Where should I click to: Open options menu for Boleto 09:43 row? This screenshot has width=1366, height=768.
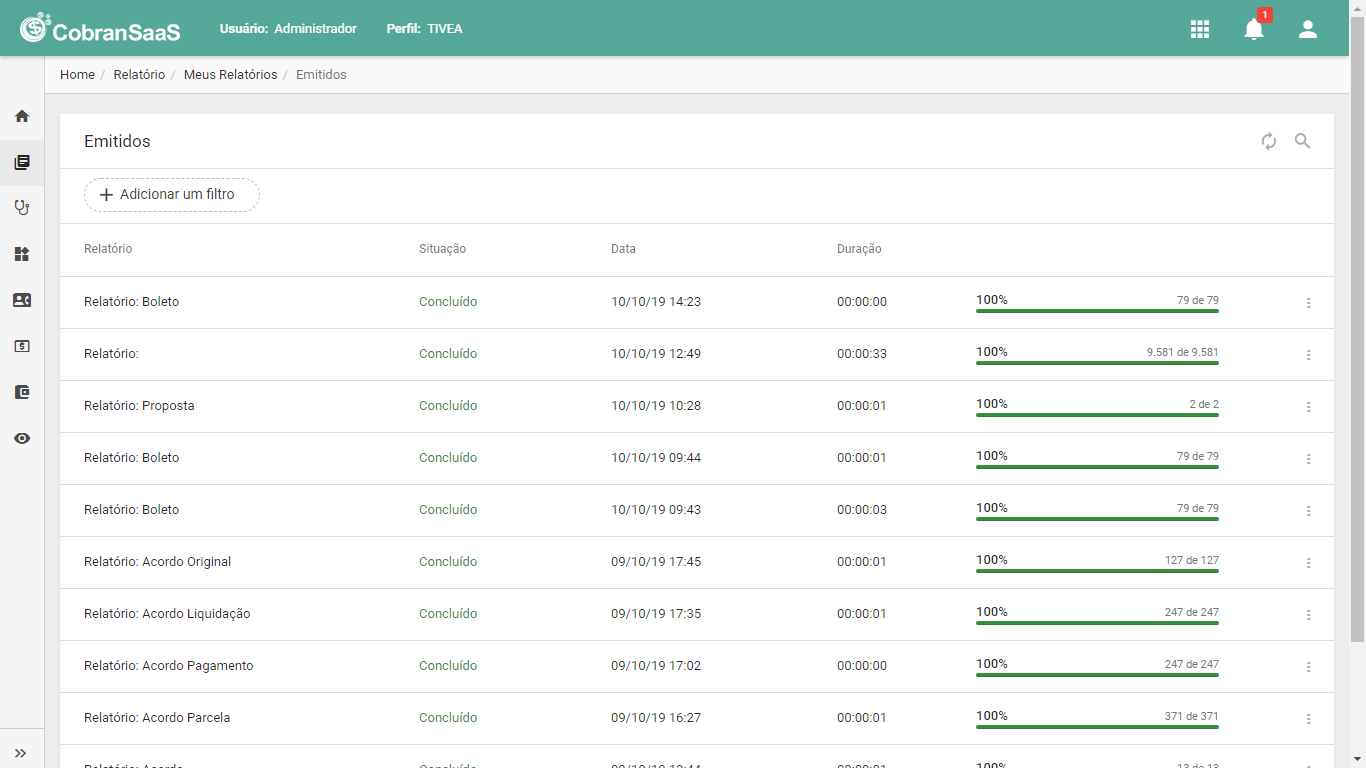(x=1308, y=511)
